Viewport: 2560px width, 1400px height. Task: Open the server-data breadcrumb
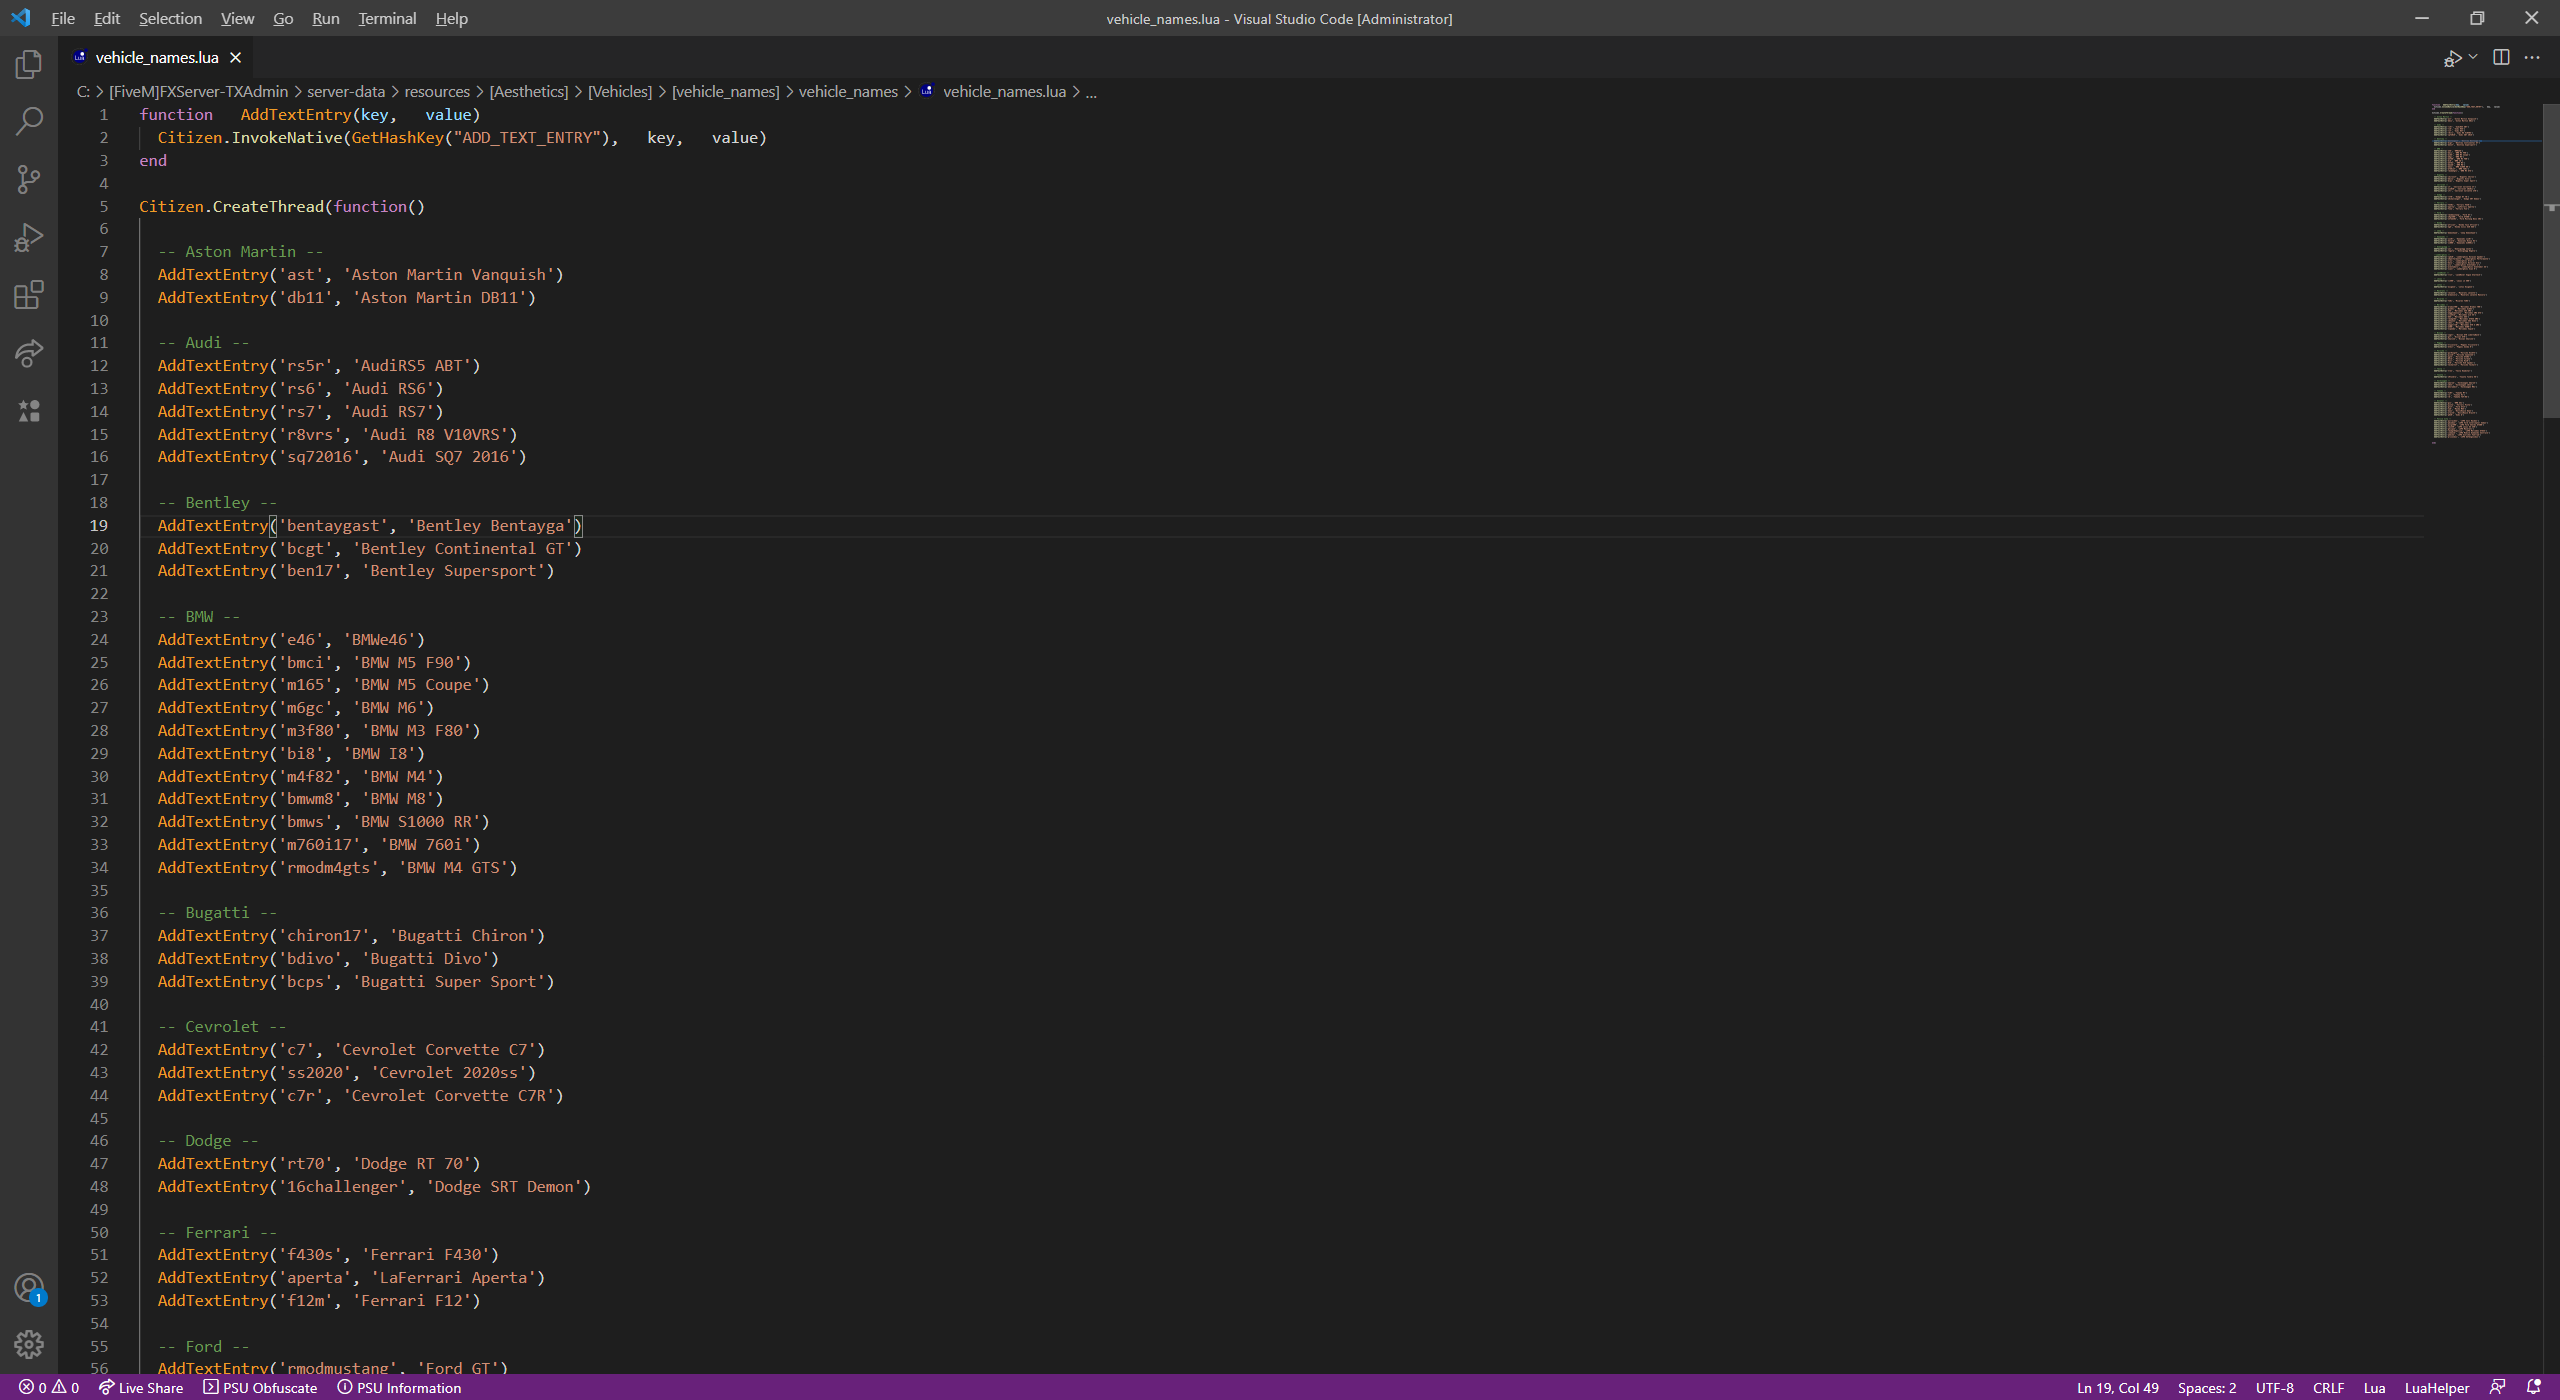(x=345, y=91)
